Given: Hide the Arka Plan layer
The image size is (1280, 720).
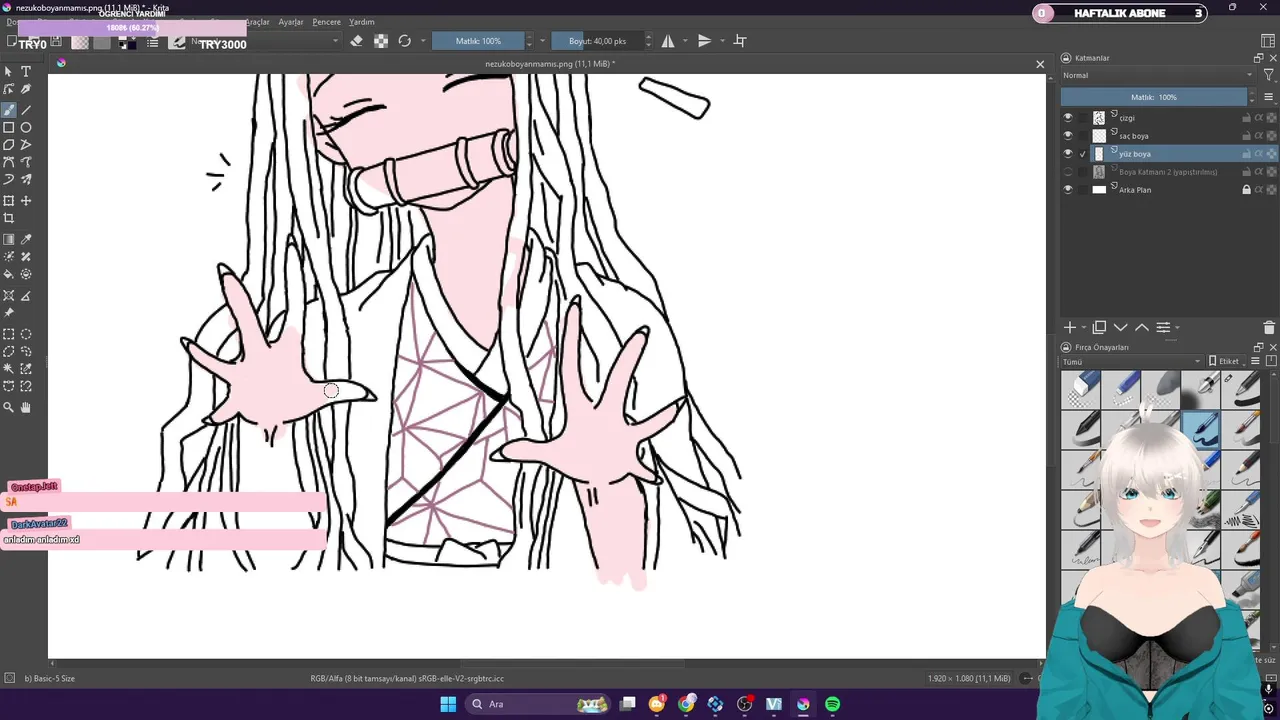Looking at the screenshot, I should 1068,190.
